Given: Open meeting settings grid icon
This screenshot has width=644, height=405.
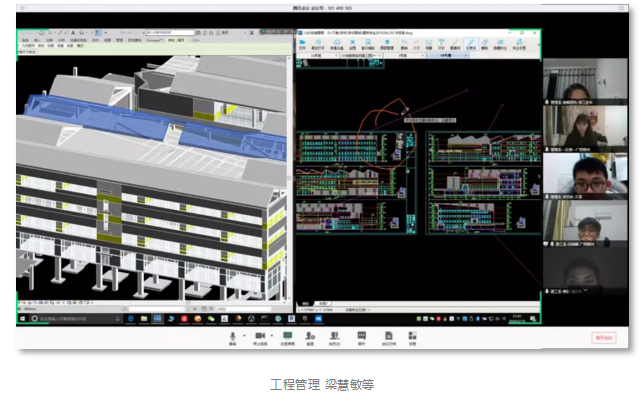Looking at the screenshot, I should pos(412,336).
